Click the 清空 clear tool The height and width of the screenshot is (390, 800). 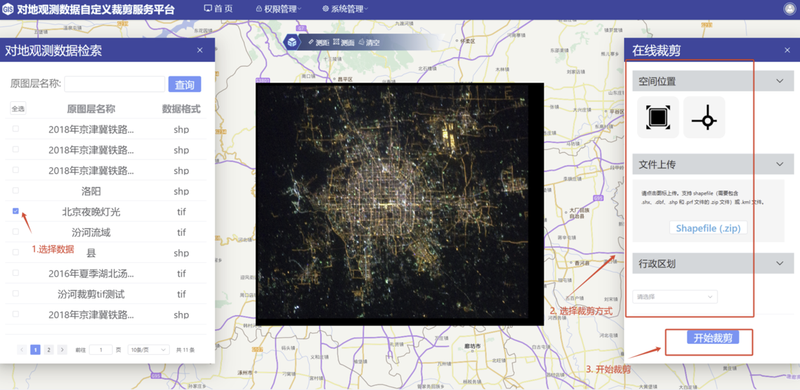pos(369,43)
